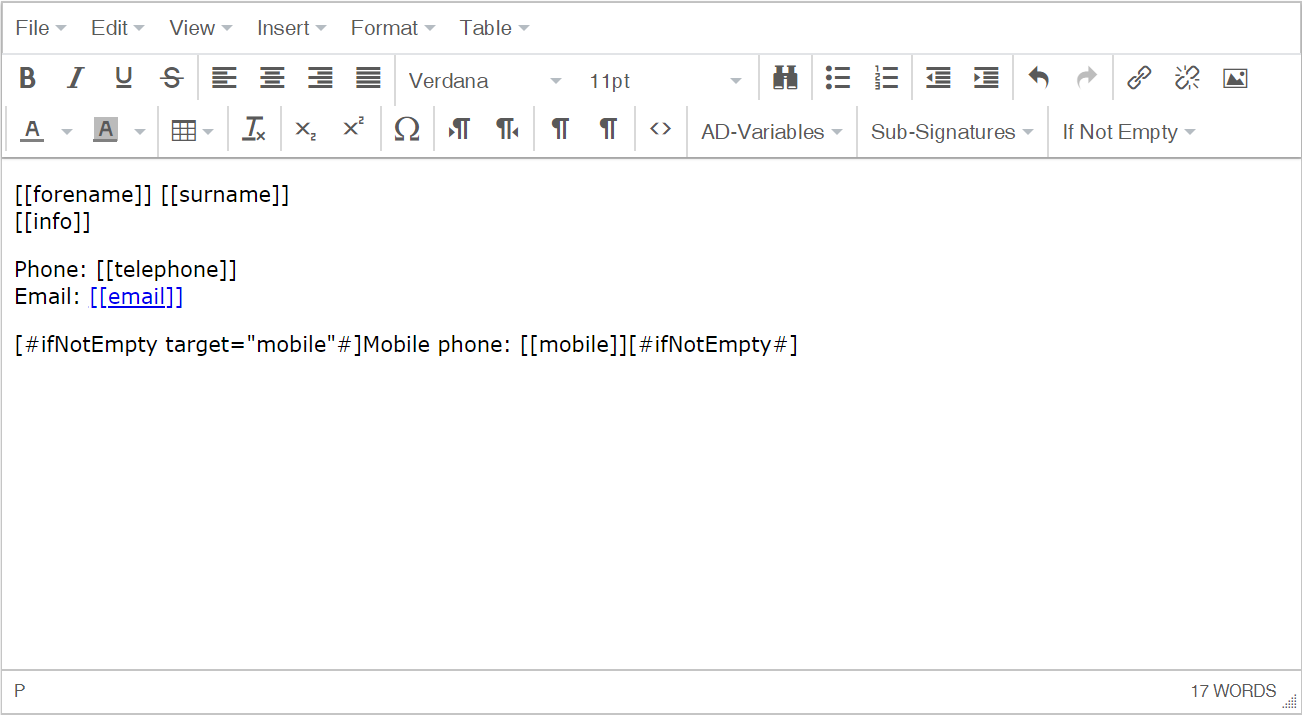Screen dimensions: 1302x715
Task: Align text right
Action: (x=320, y=78)
